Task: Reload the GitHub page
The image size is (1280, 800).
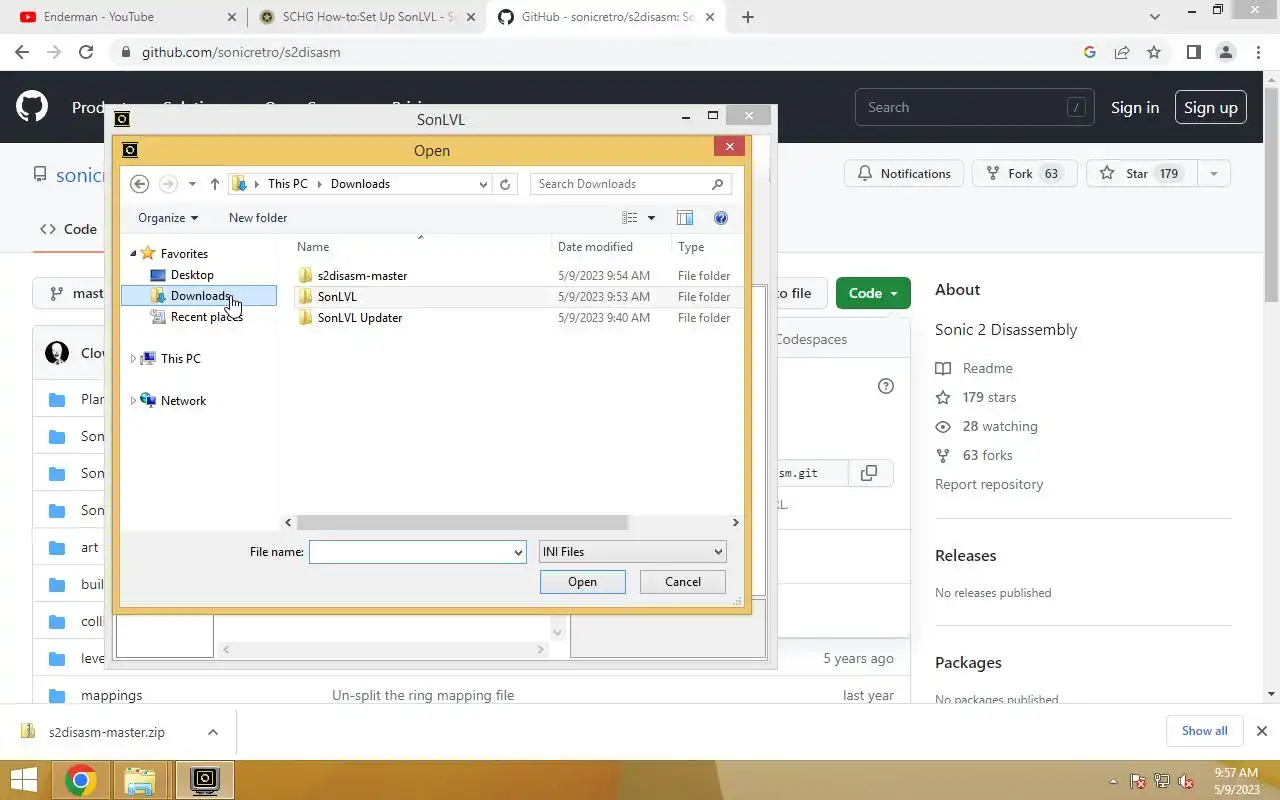Action: (86, 52)
